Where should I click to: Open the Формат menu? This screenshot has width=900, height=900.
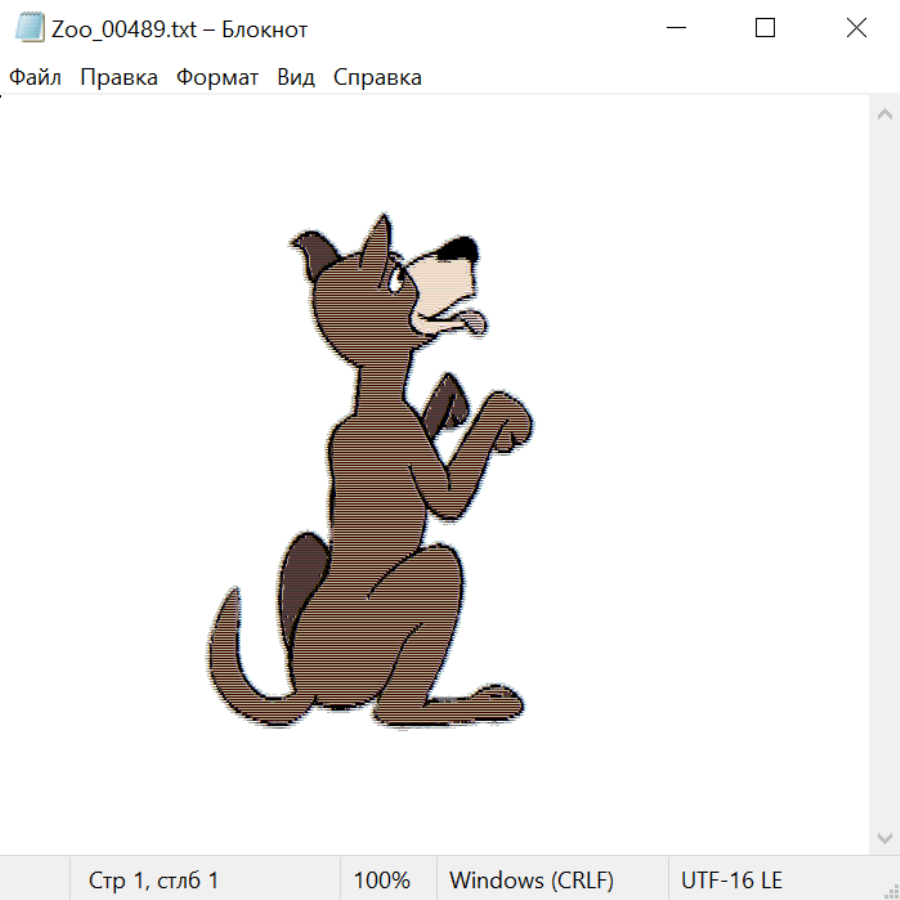pyautogui.click(x=217, y=77)
